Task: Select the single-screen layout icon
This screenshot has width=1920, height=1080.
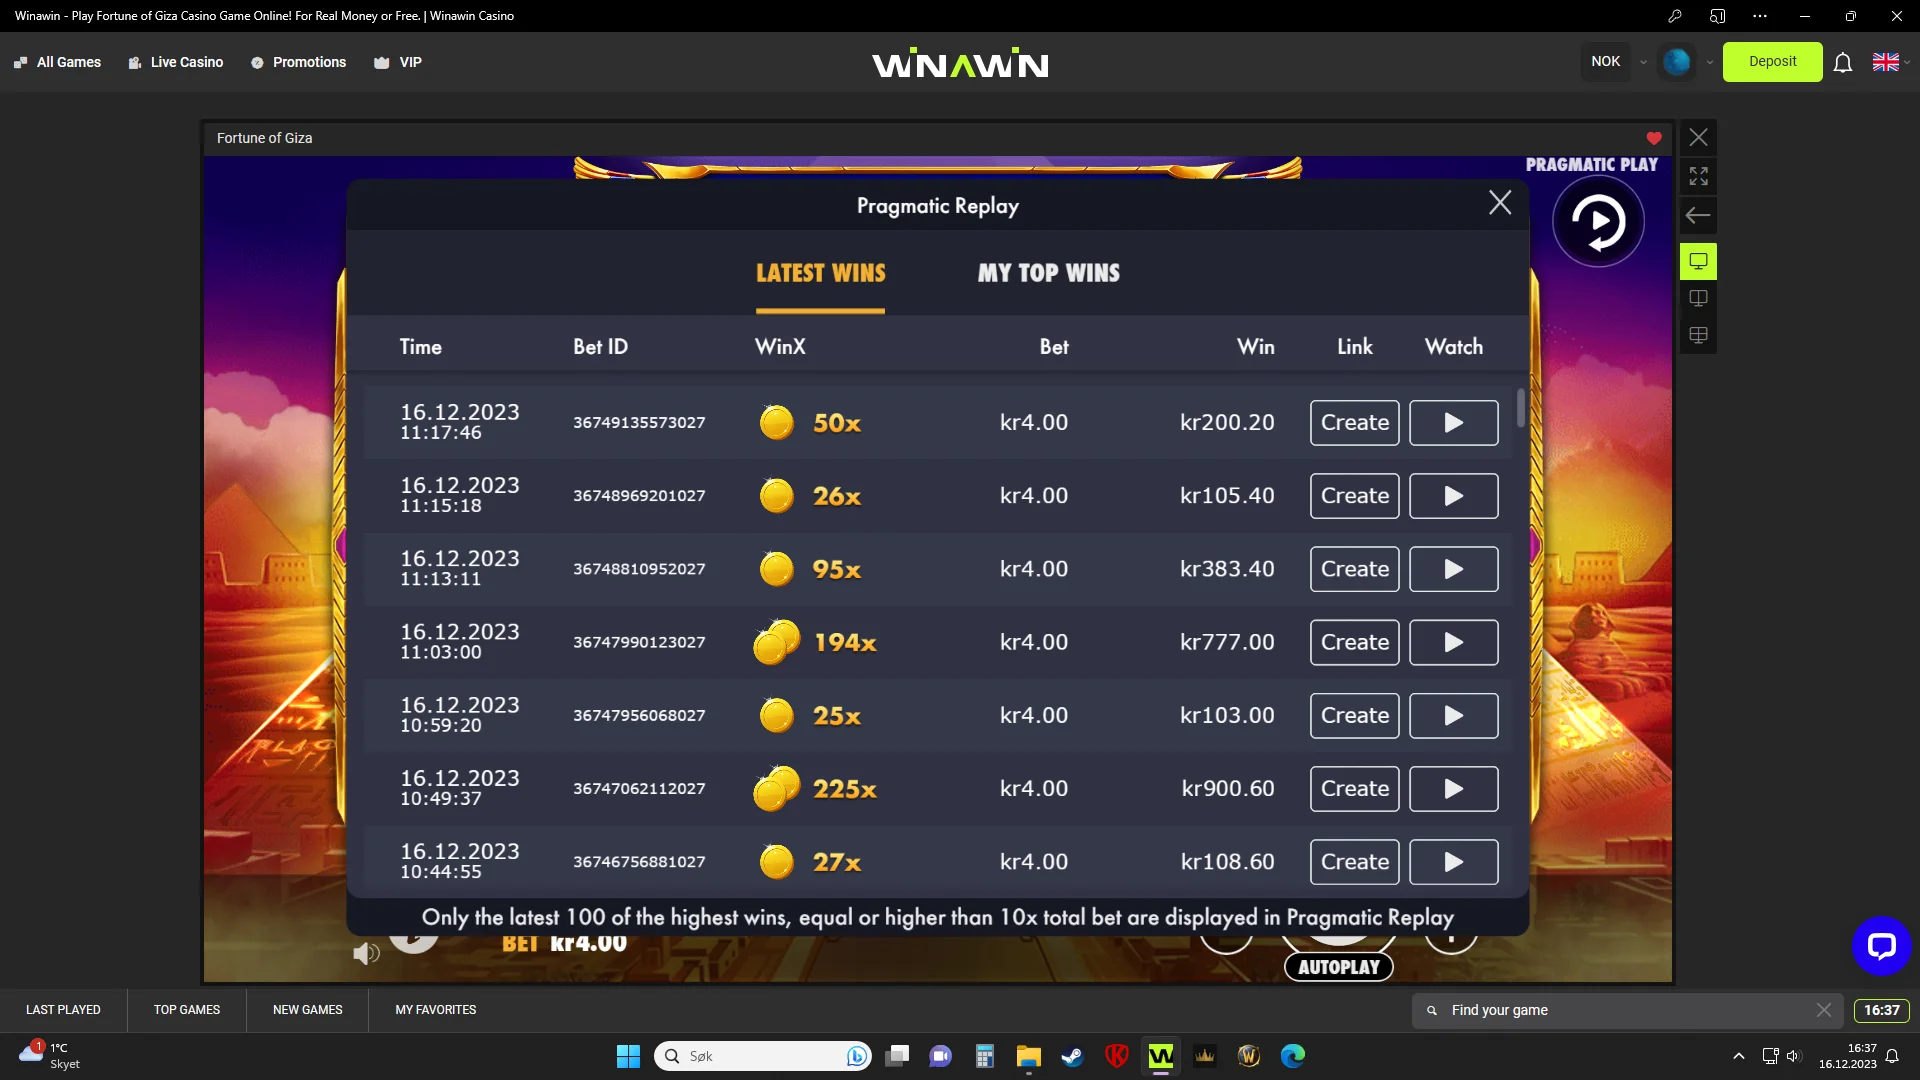Action: point(1698,262)
